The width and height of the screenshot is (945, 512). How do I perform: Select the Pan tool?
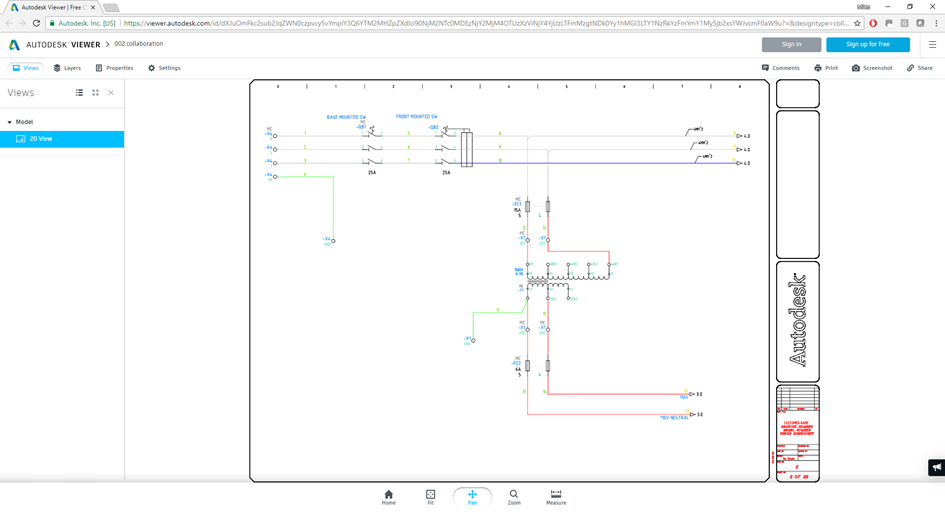(472, 497)
